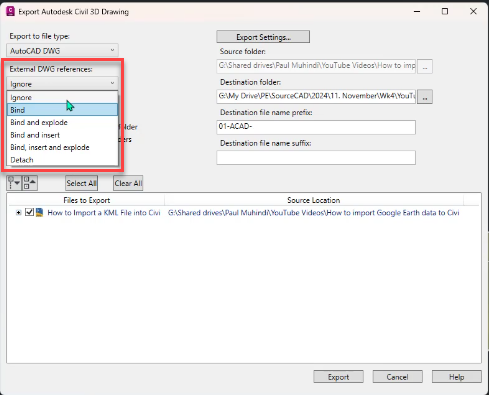Open Help for export dialog
This screenshot has height=395, width=489.
pos(457,377)
